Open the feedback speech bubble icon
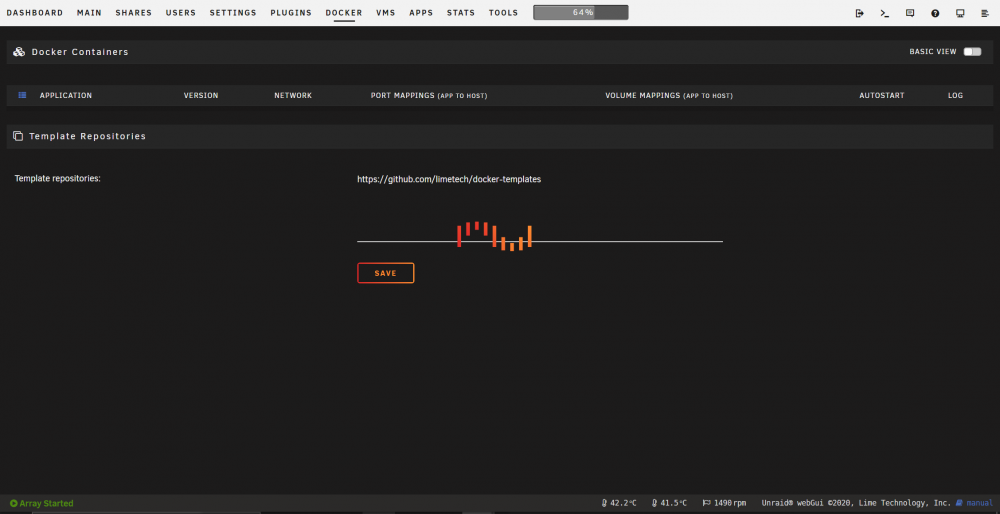 (x=910, y=13)
